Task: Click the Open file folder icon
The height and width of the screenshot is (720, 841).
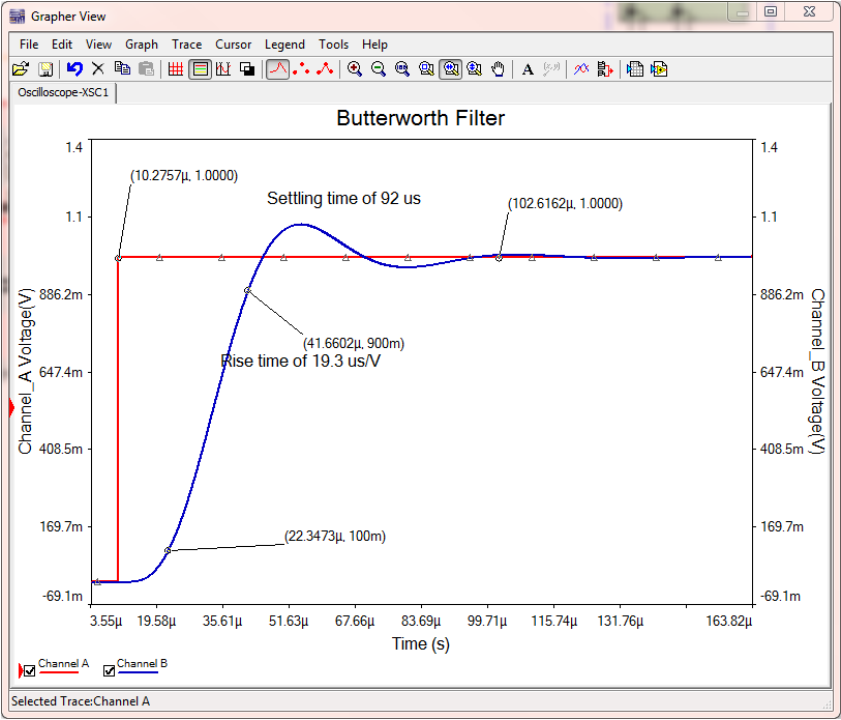Action: tap(20, 69)
